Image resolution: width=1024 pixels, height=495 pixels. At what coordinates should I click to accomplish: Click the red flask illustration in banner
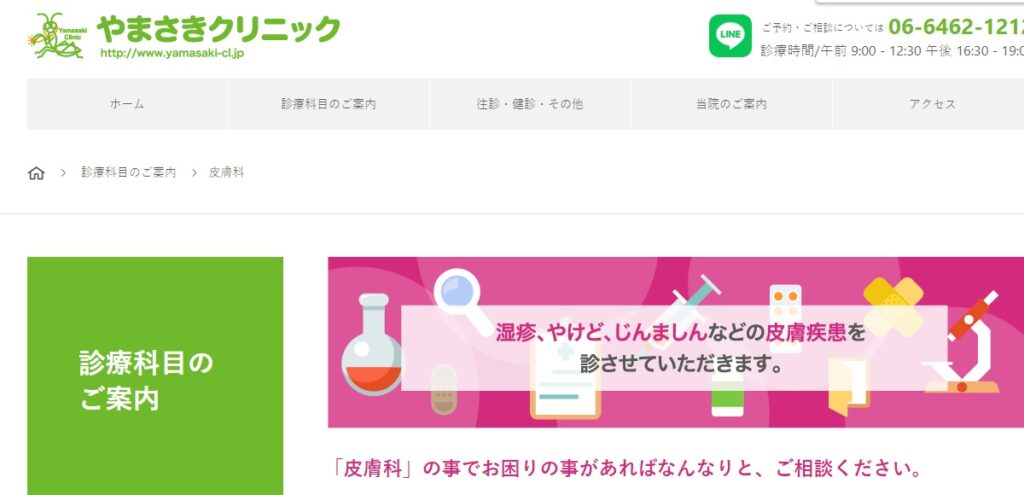[x=373, y=344]
